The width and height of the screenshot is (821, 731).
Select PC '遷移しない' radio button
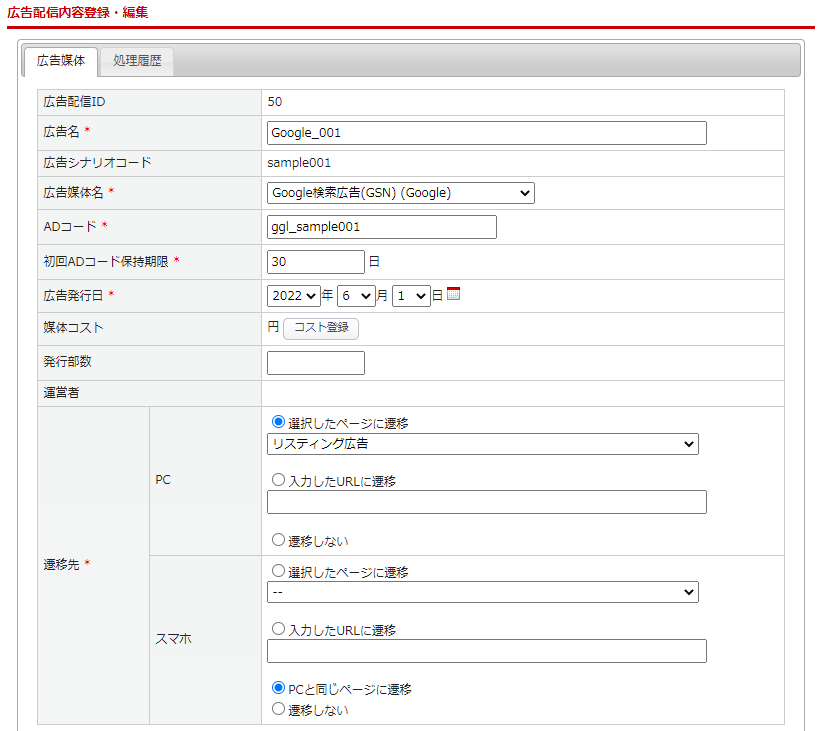tap(278, 539)
